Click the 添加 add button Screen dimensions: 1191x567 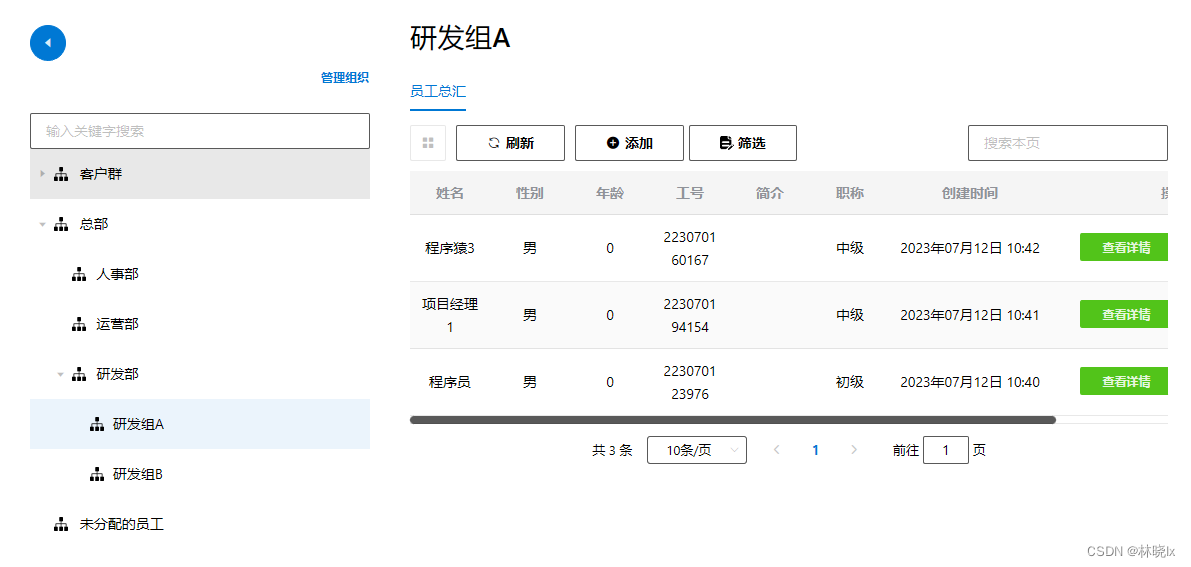coord(629,143)
